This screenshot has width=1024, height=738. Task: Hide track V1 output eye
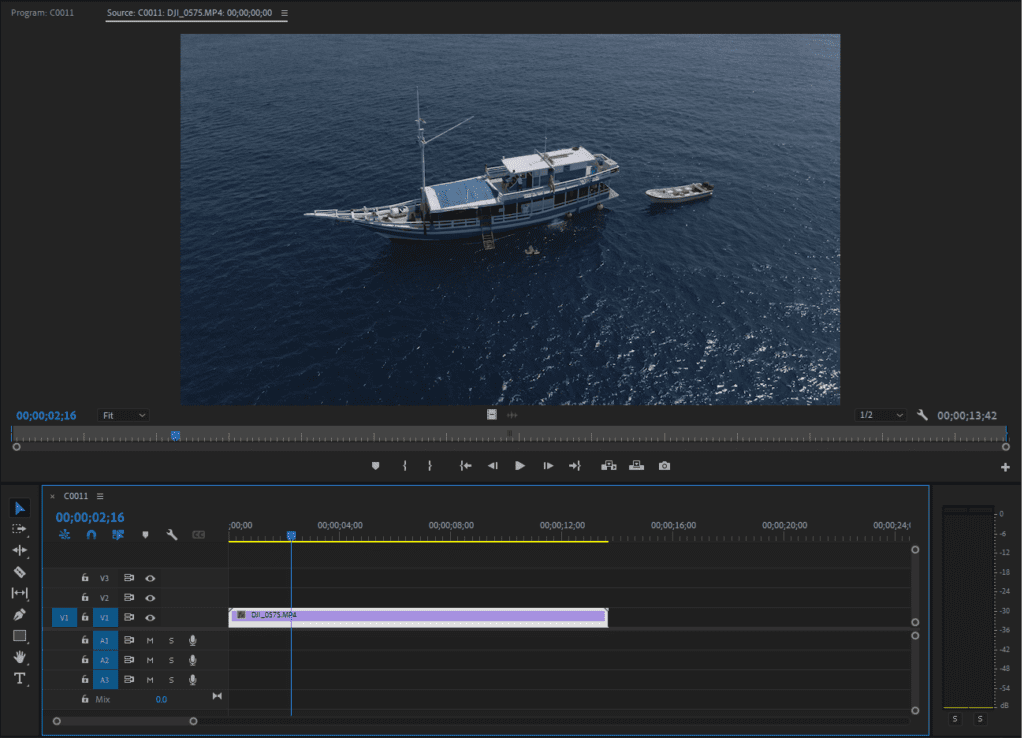pos(150,617)
